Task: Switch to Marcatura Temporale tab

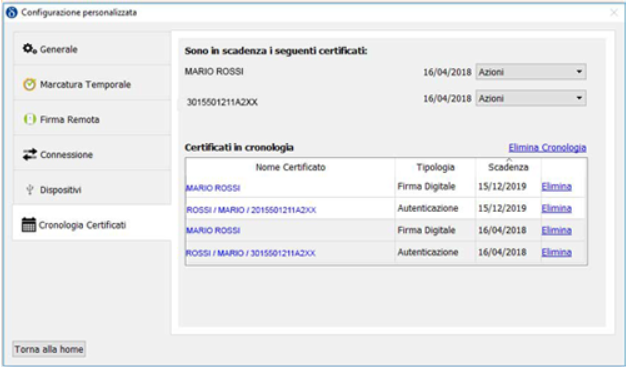Action: point(92,84)
